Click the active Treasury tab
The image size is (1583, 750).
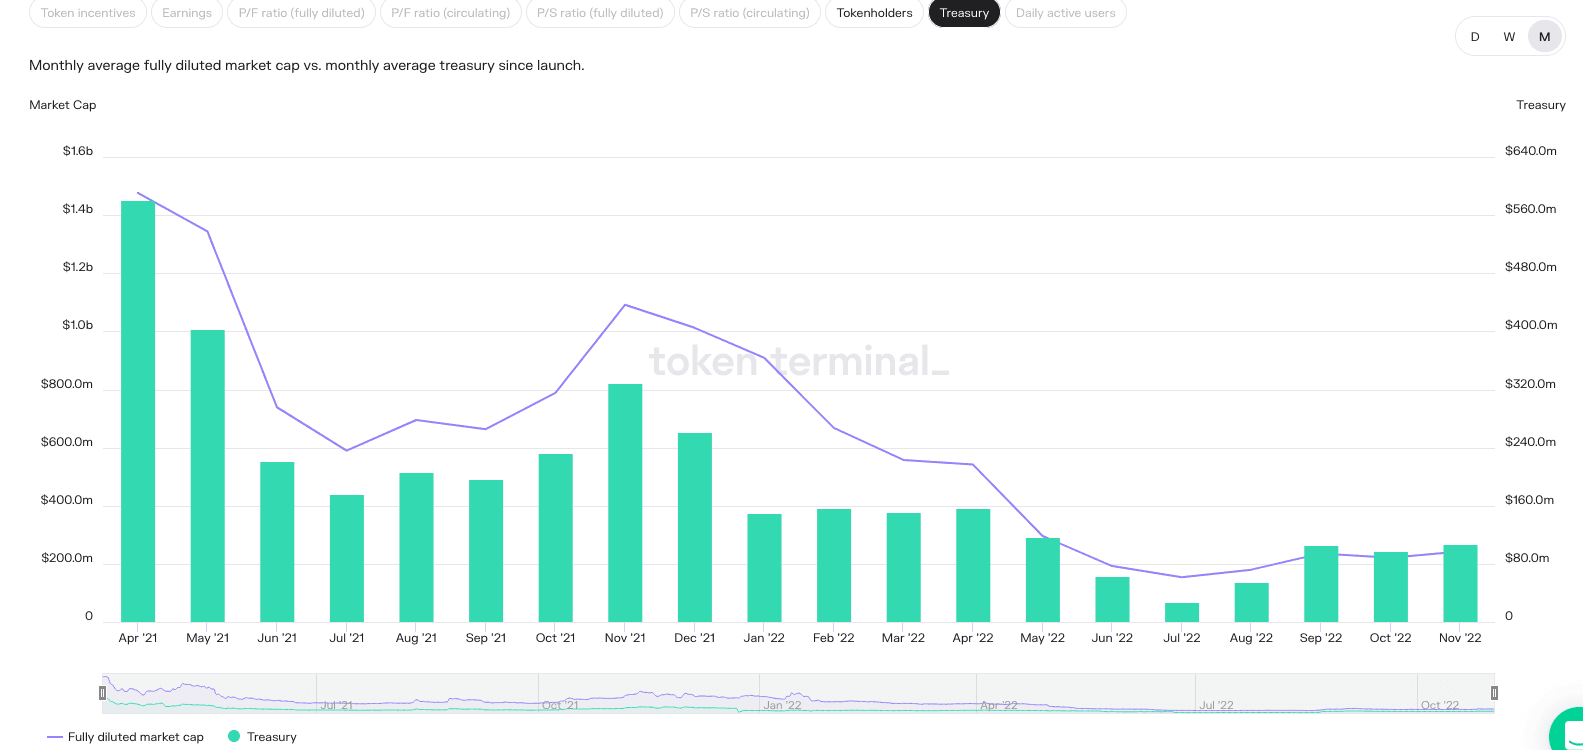point(964,13)
